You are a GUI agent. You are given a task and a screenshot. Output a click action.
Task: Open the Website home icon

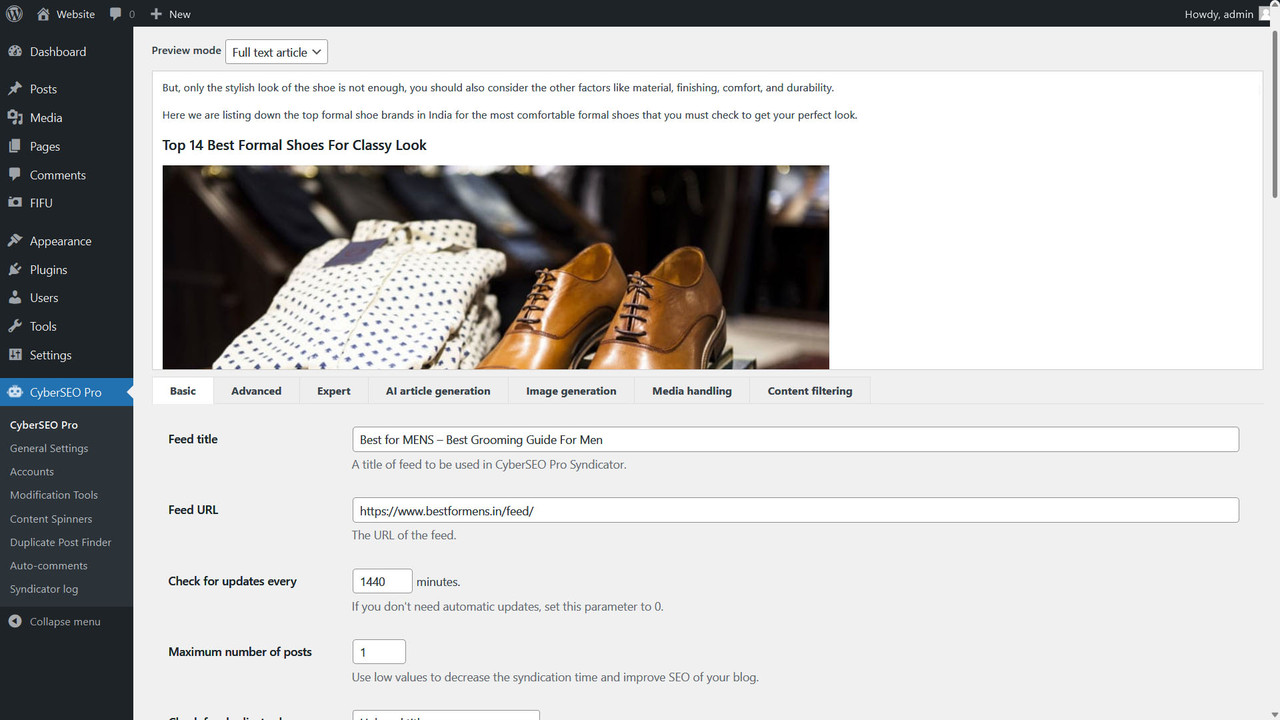(42, 14)
